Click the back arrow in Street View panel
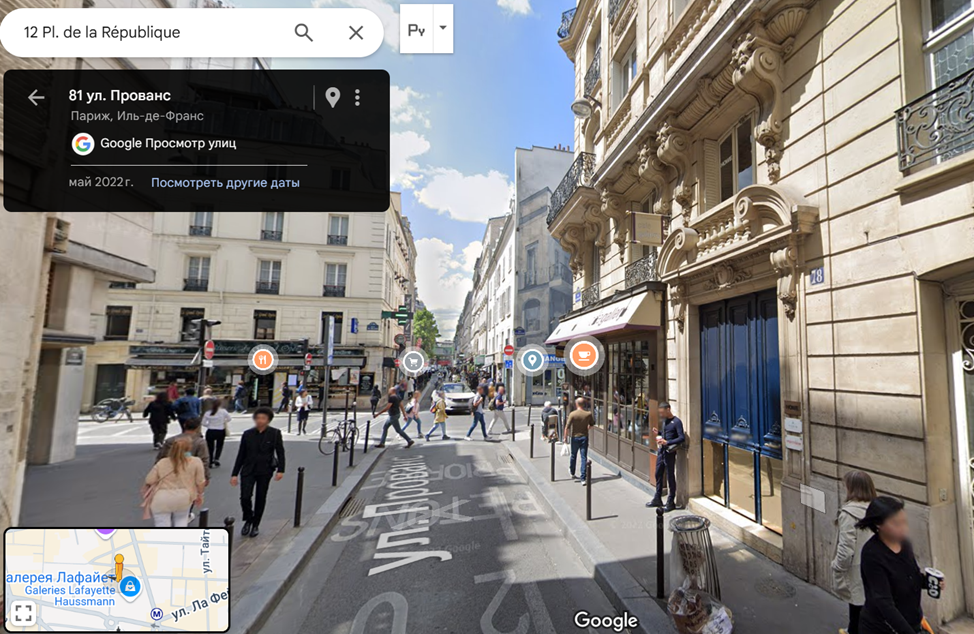The image size is (974, 634). tap(36, 97)
